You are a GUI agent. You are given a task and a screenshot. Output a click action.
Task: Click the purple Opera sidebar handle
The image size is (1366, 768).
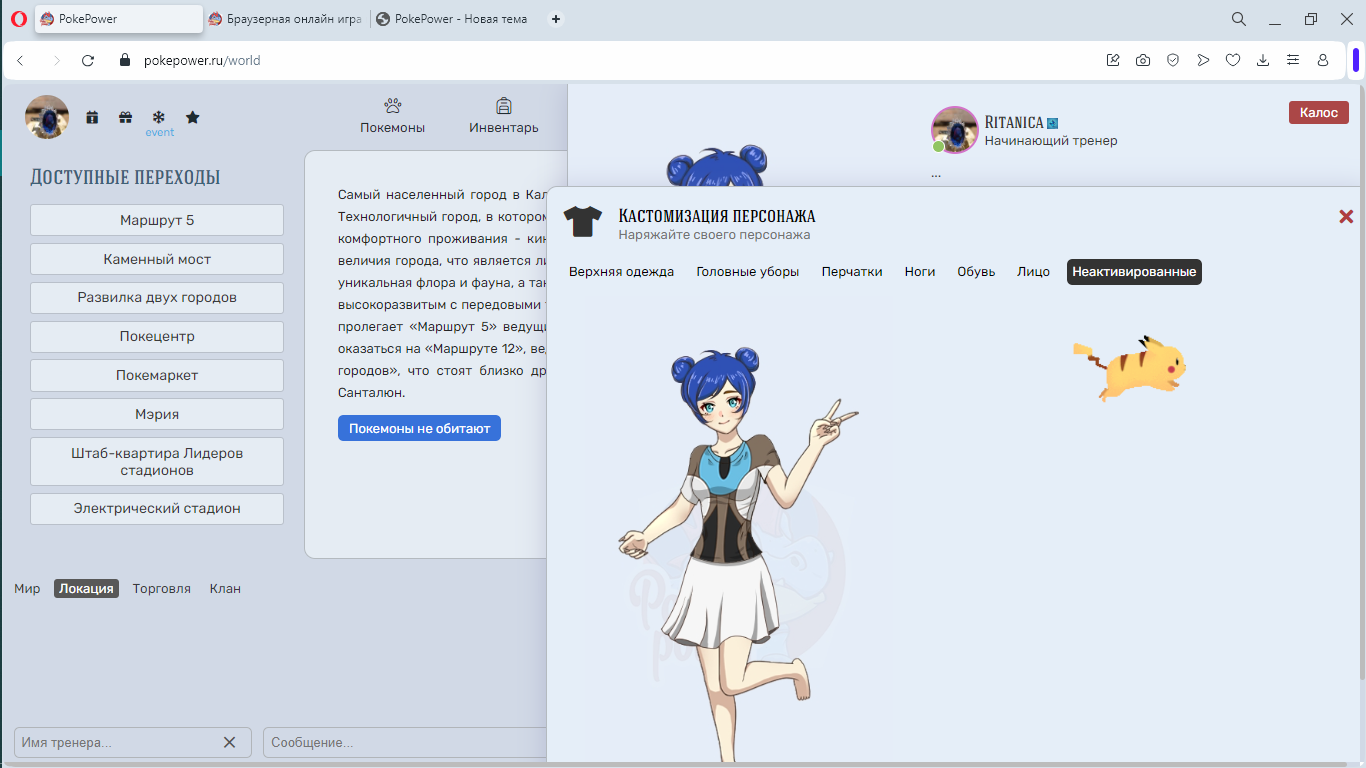tap(1356, 60)
